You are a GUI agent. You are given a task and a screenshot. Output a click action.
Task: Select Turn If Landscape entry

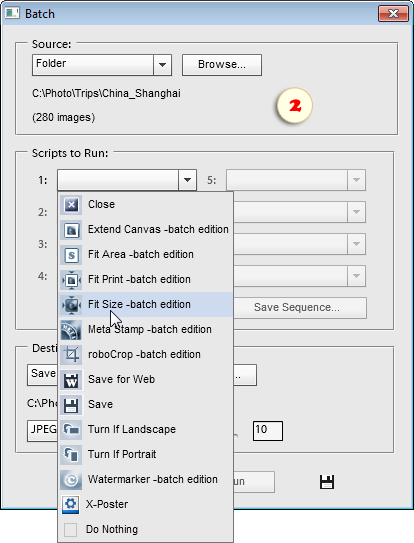tap(145, 429)
